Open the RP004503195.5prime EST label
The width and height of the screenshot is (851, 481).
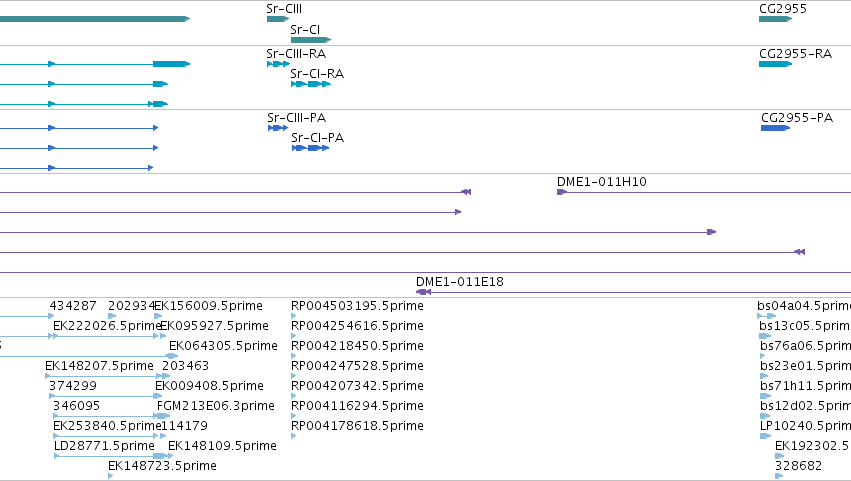357,306
